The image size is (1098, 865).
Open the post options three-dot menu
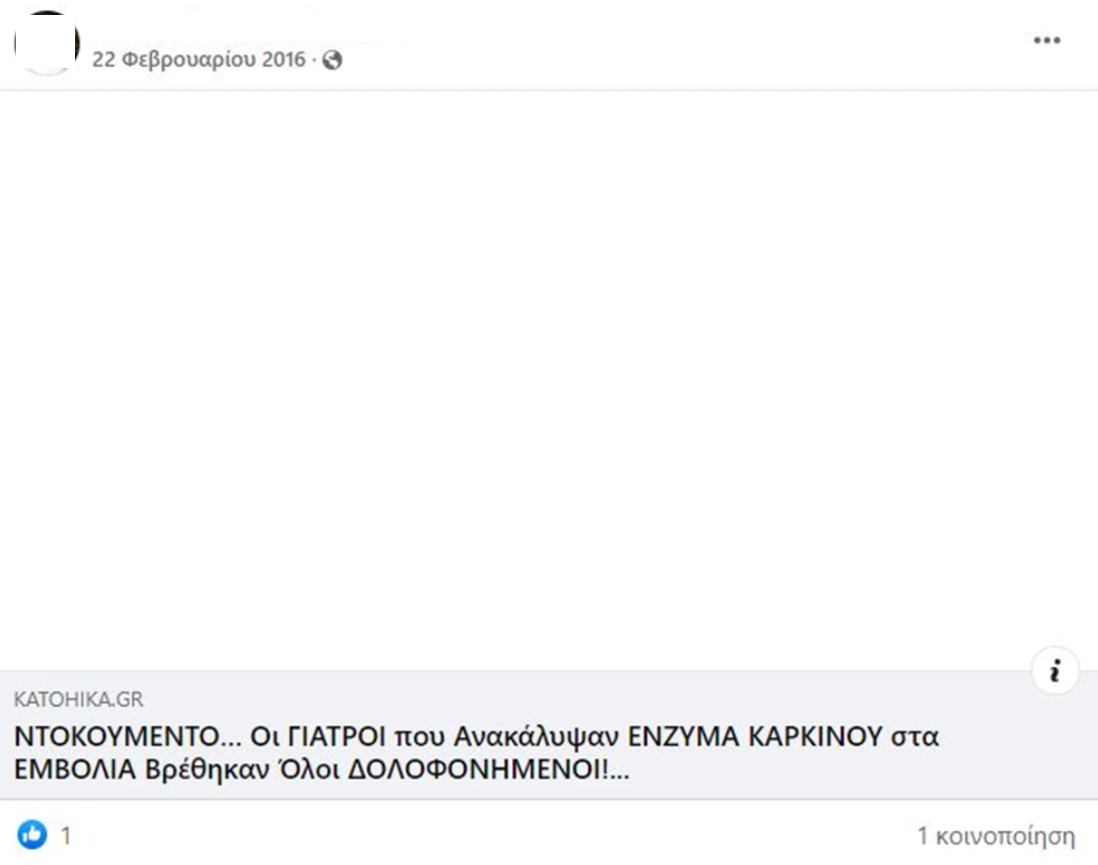(x=1046, y=41)
